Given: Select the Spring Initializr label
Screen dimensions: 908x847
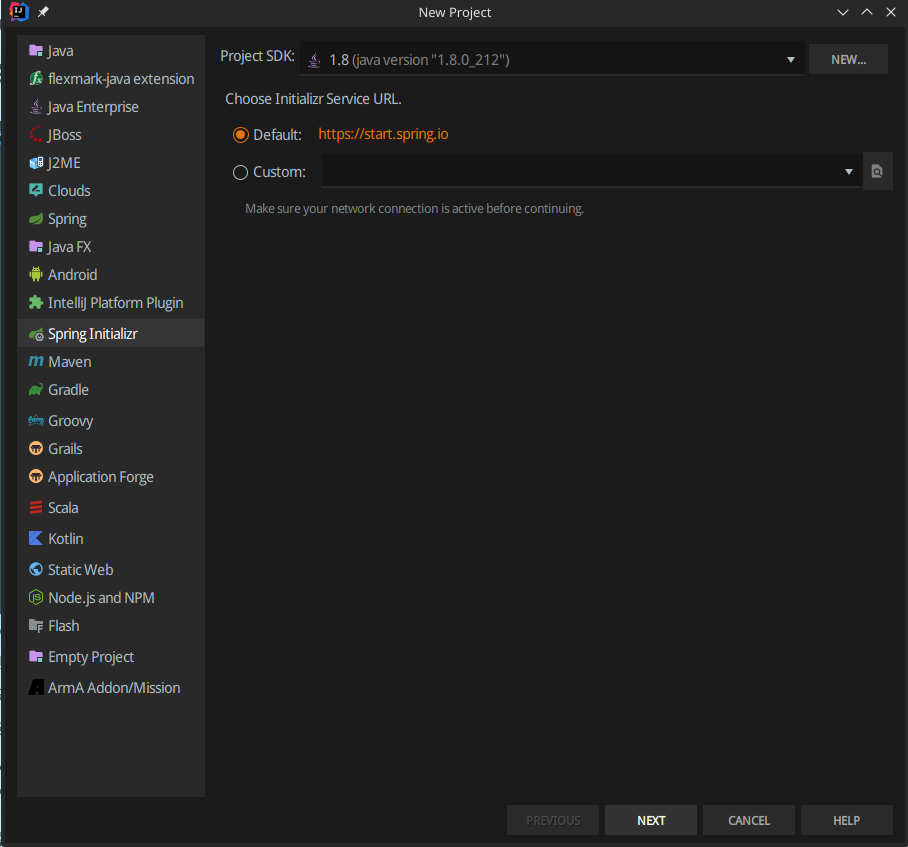Looking at the screenshot, I should 93,334.
